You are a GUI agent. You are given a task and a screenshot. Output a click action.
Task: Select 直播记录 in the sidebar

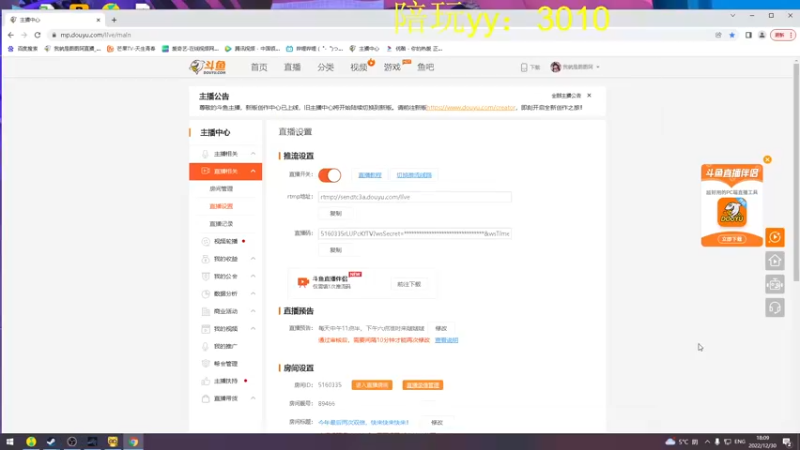[221, 224]
